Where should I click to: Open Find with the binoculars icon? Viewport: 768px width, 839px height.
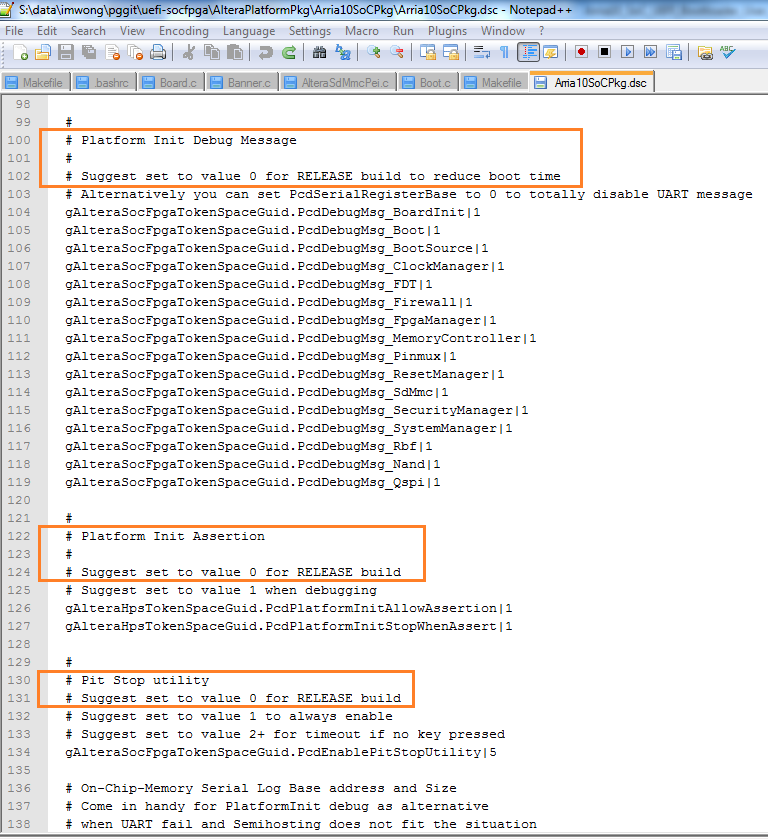pyautogui.click(x=320, y=52)
